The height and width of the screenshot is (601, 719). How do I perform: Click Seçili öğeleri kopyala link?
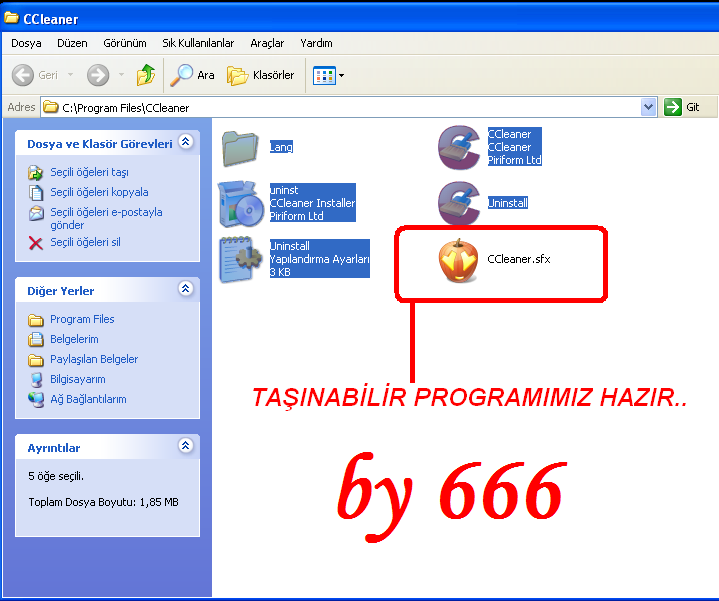99,192
